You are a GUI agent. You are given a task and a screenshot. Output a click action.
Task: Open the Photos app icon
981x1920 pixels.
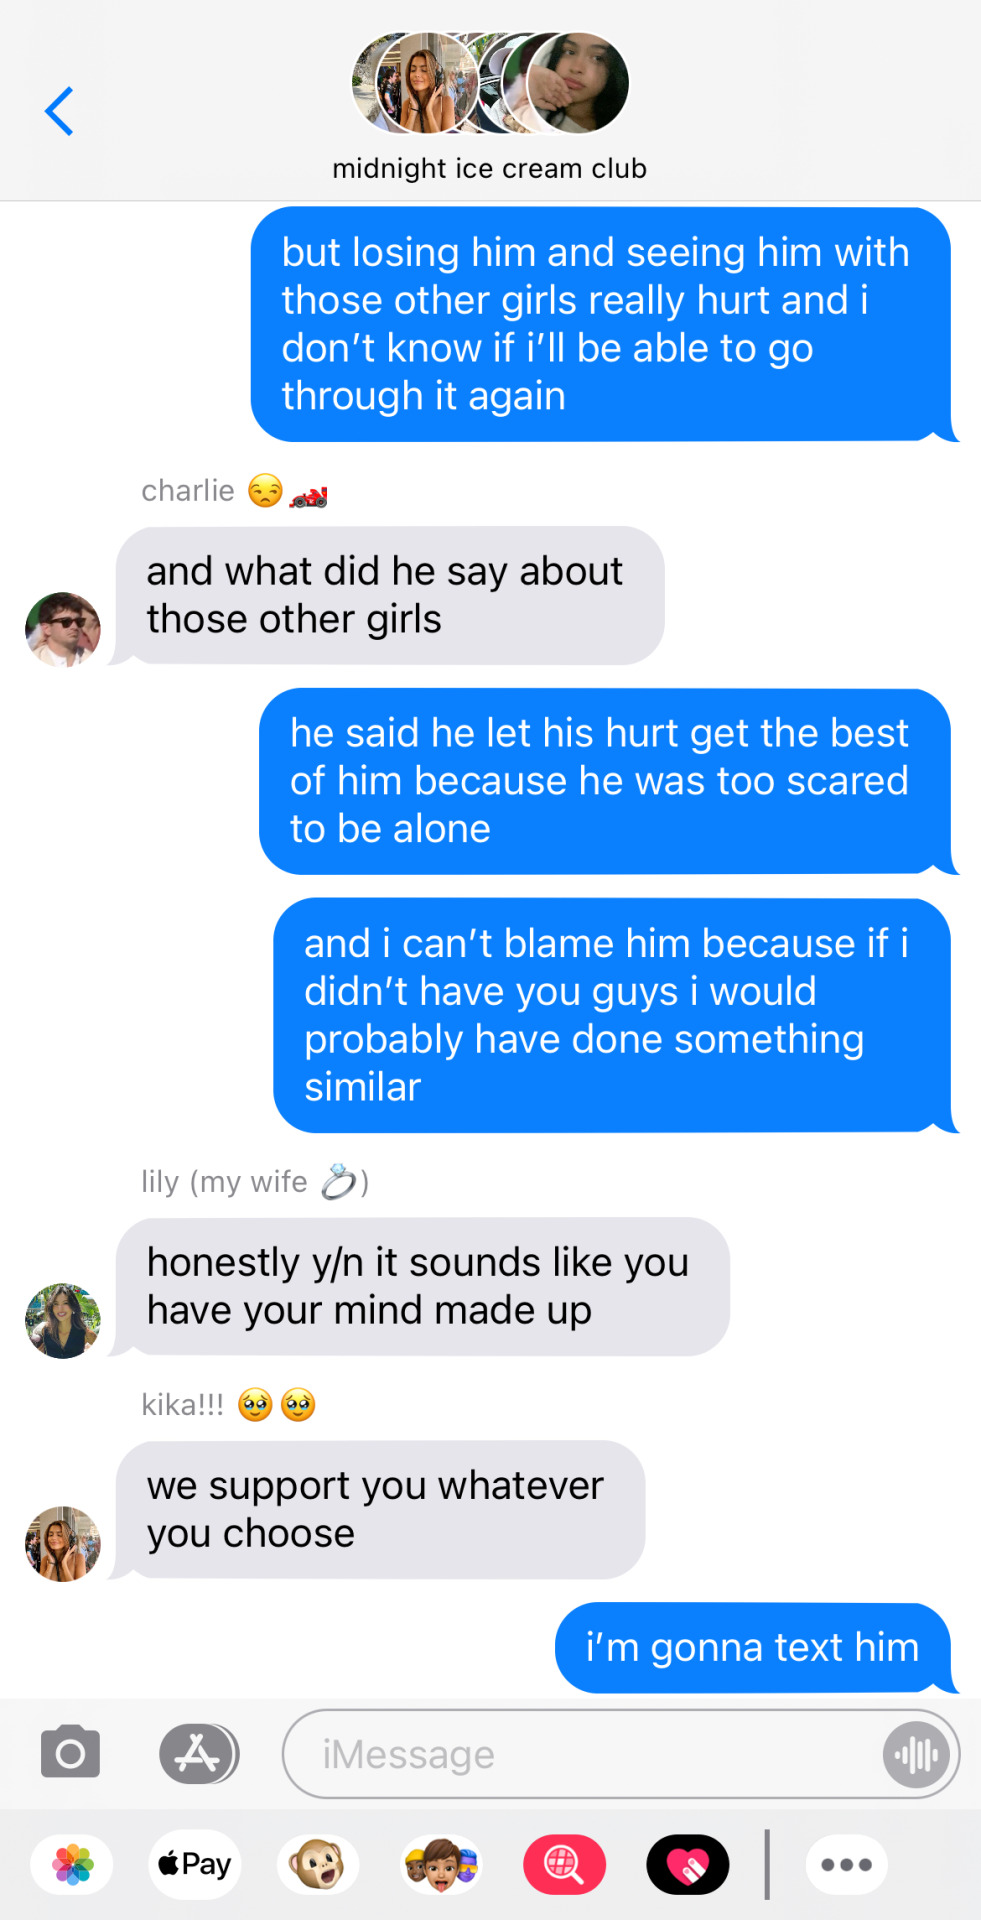tap(72, 1864)
